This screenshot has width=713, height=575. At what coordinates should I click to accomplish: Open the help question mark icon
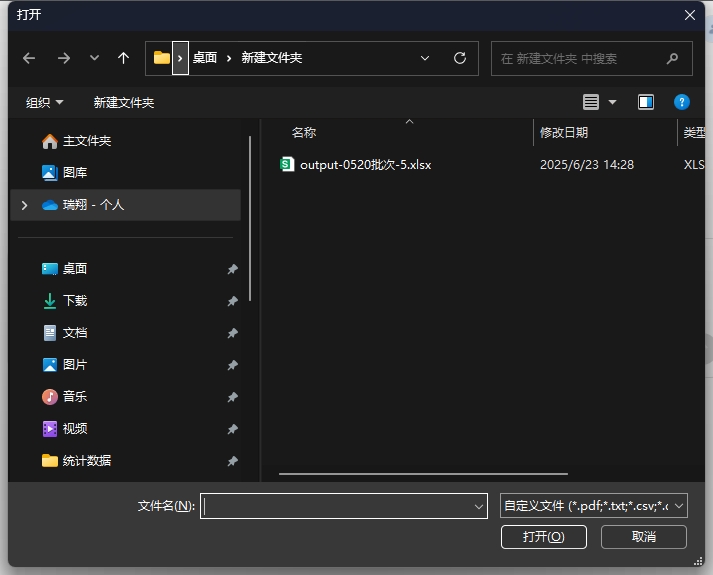tap(681, 102)
